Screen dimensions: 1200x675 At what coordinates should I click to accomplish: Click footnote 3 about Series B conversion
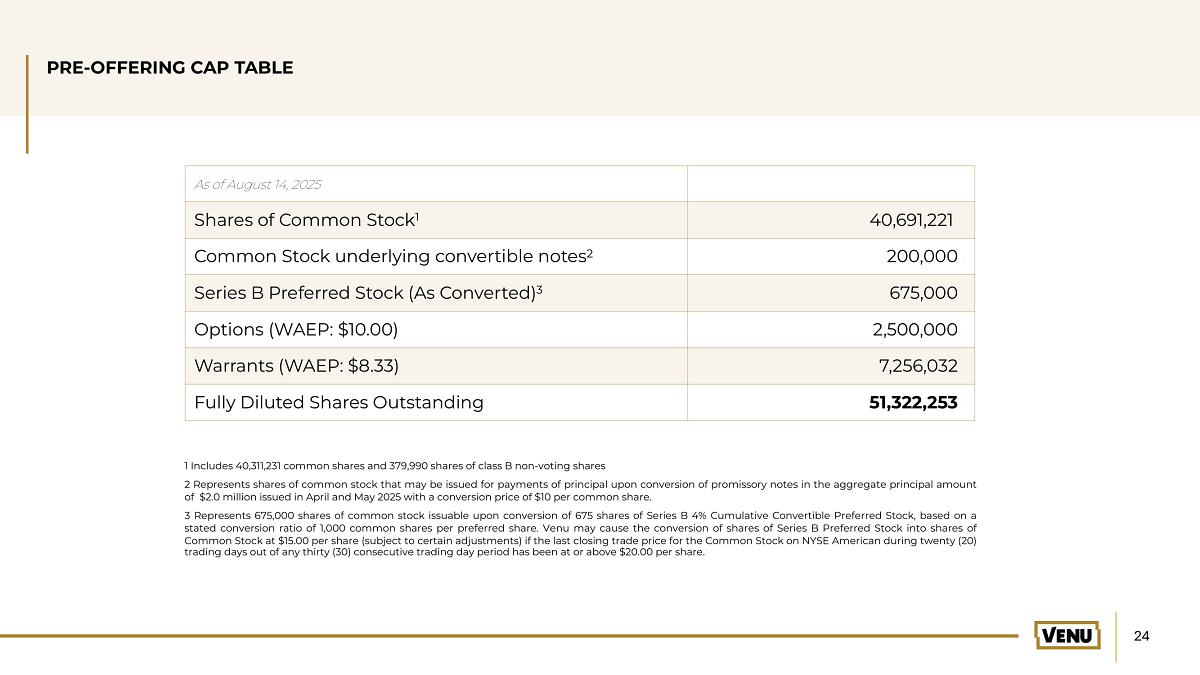[580, 534]
